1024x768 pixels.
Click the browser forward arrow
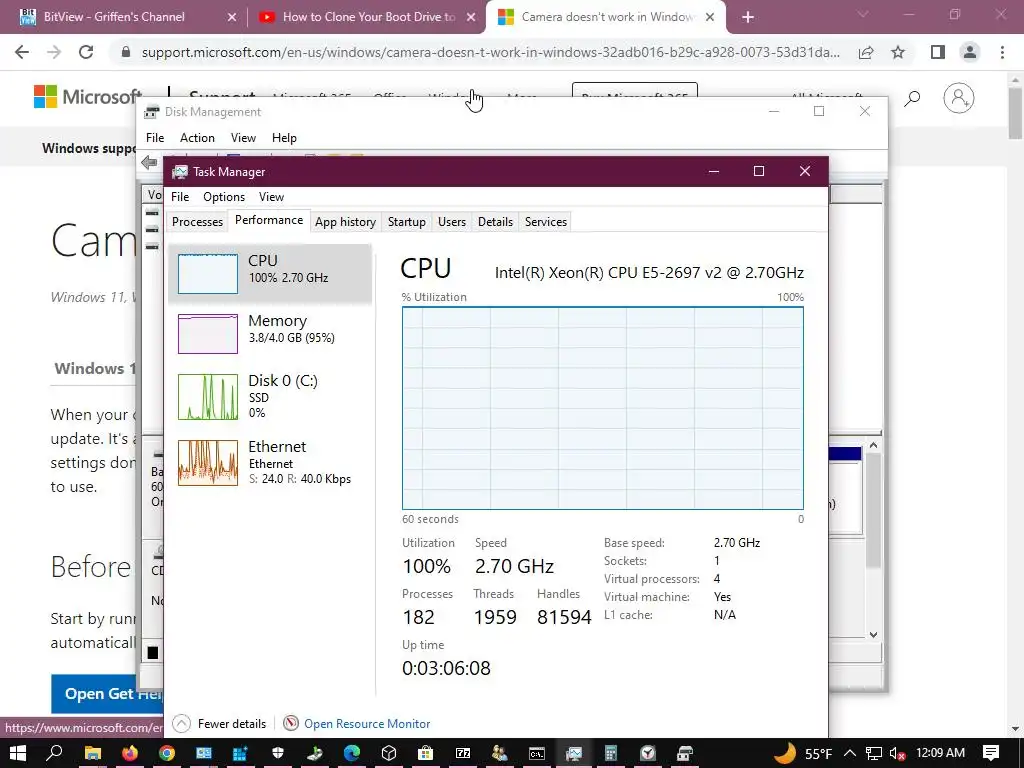54,52
